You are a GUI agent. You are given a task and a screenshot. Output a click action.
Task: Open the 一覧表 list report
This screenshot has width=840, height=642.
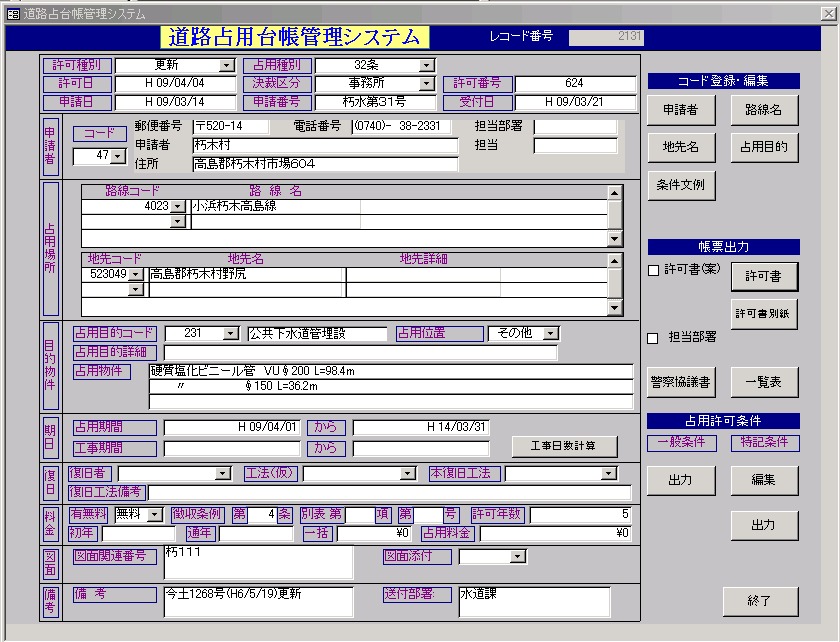(764, 381)
